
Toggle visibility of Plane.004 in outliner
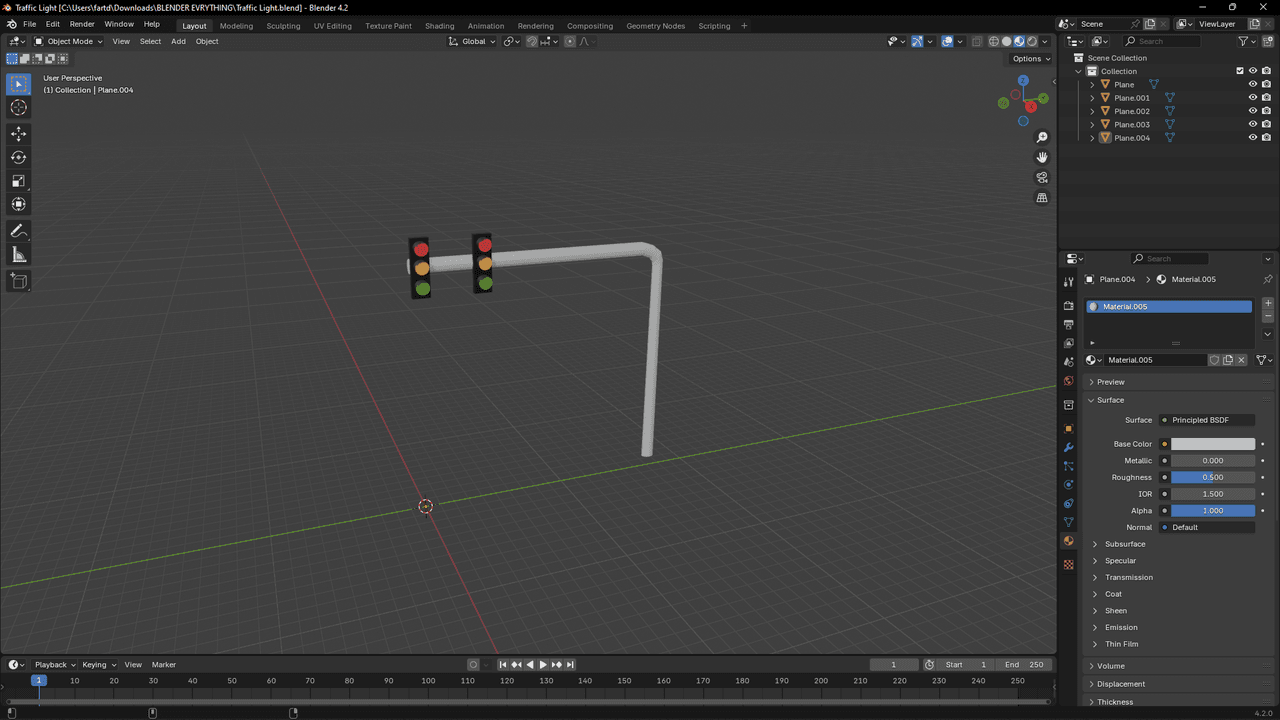[x=1252, y=138]
